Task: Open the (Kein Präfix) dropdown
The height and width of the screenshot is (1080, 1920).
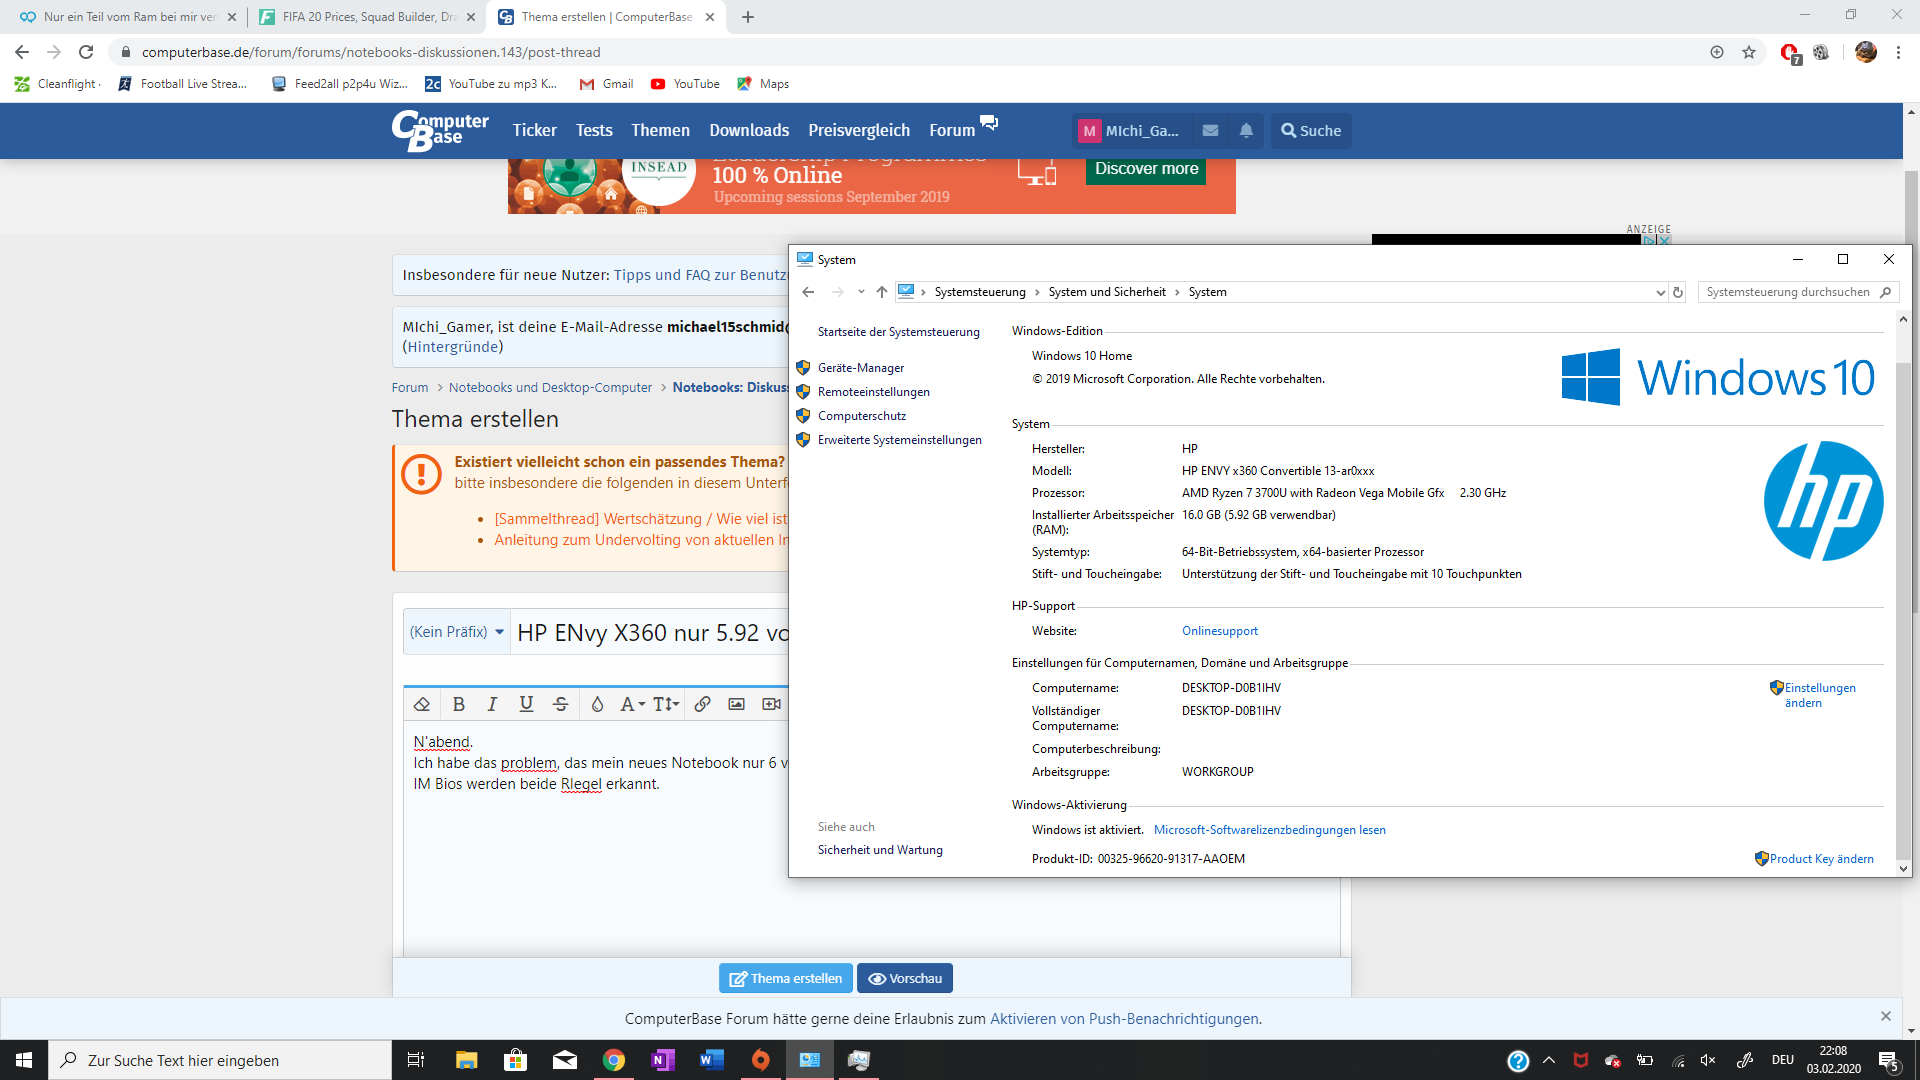Action: (x=456, y=631)
